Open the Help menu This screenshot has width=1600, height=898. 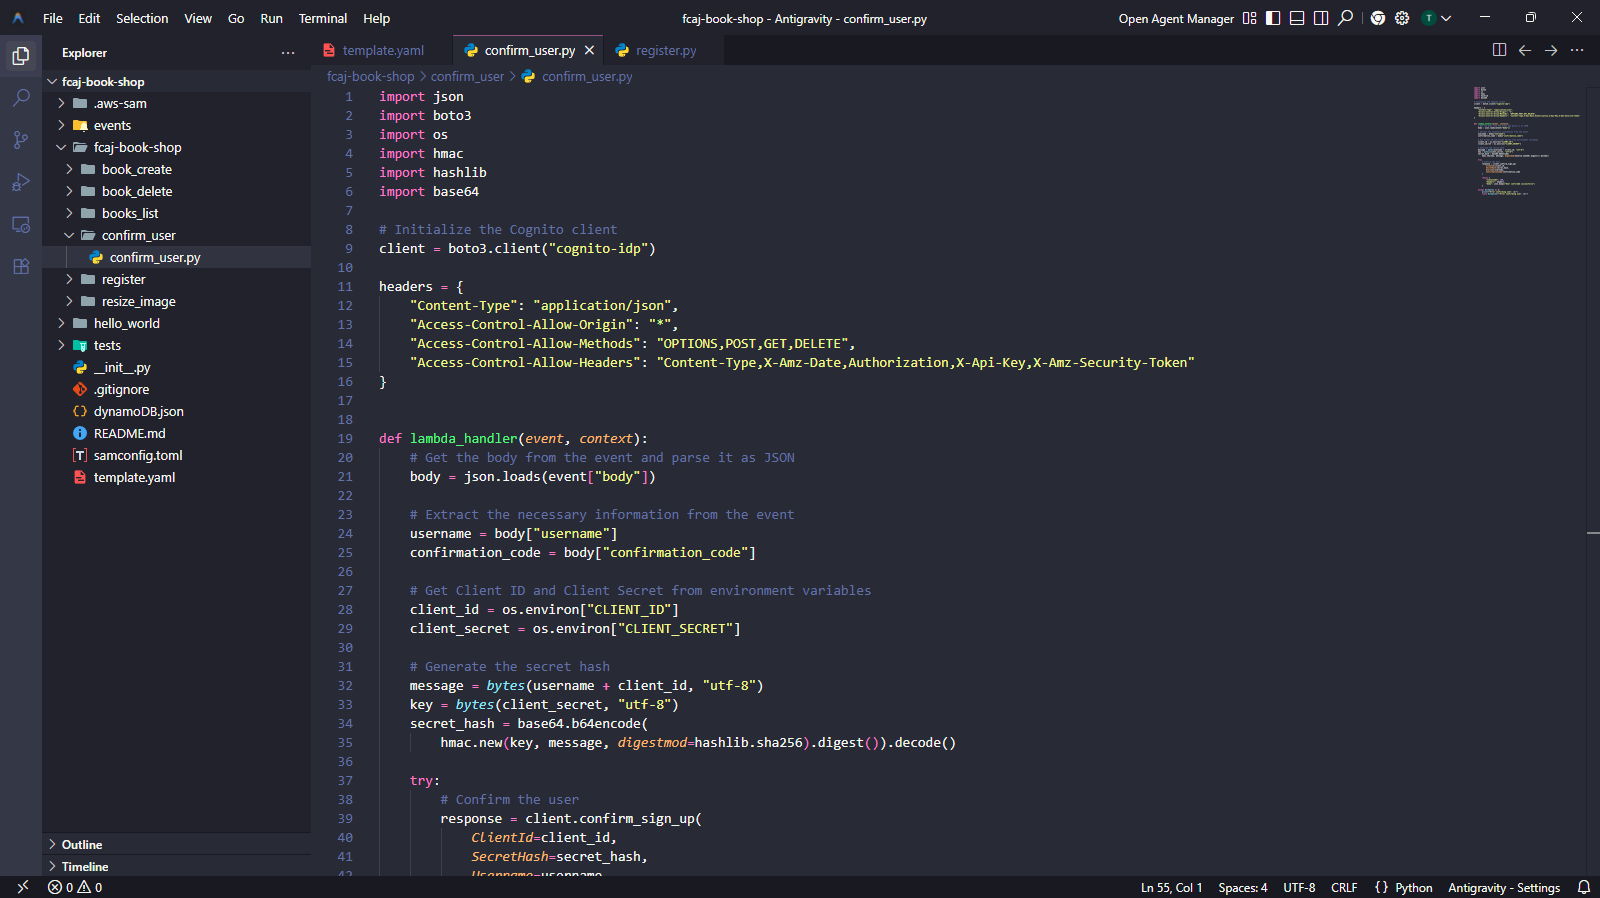point(376,18)
